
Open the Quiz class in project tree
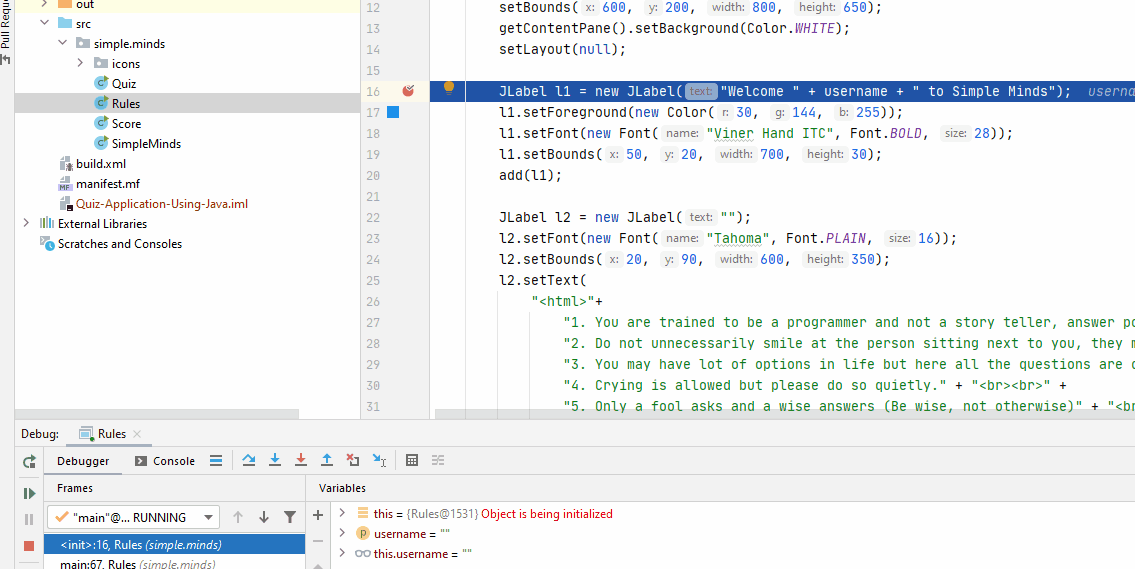[x=124, y=83]
